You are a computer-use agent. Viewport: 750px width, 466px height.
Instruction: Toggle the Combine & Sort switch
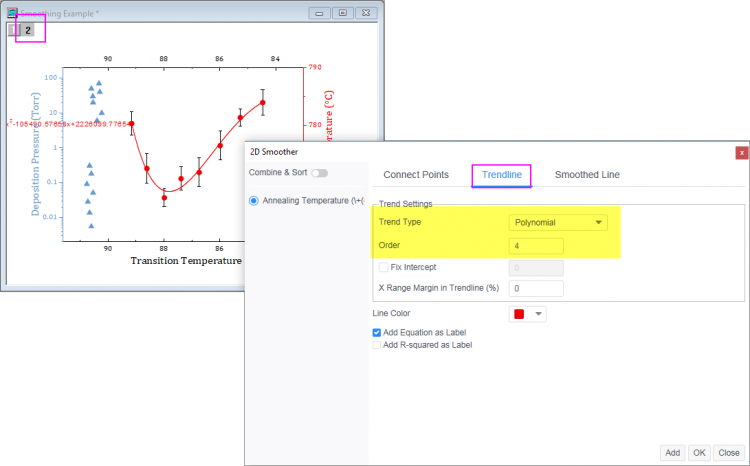(x=320, y=173)
